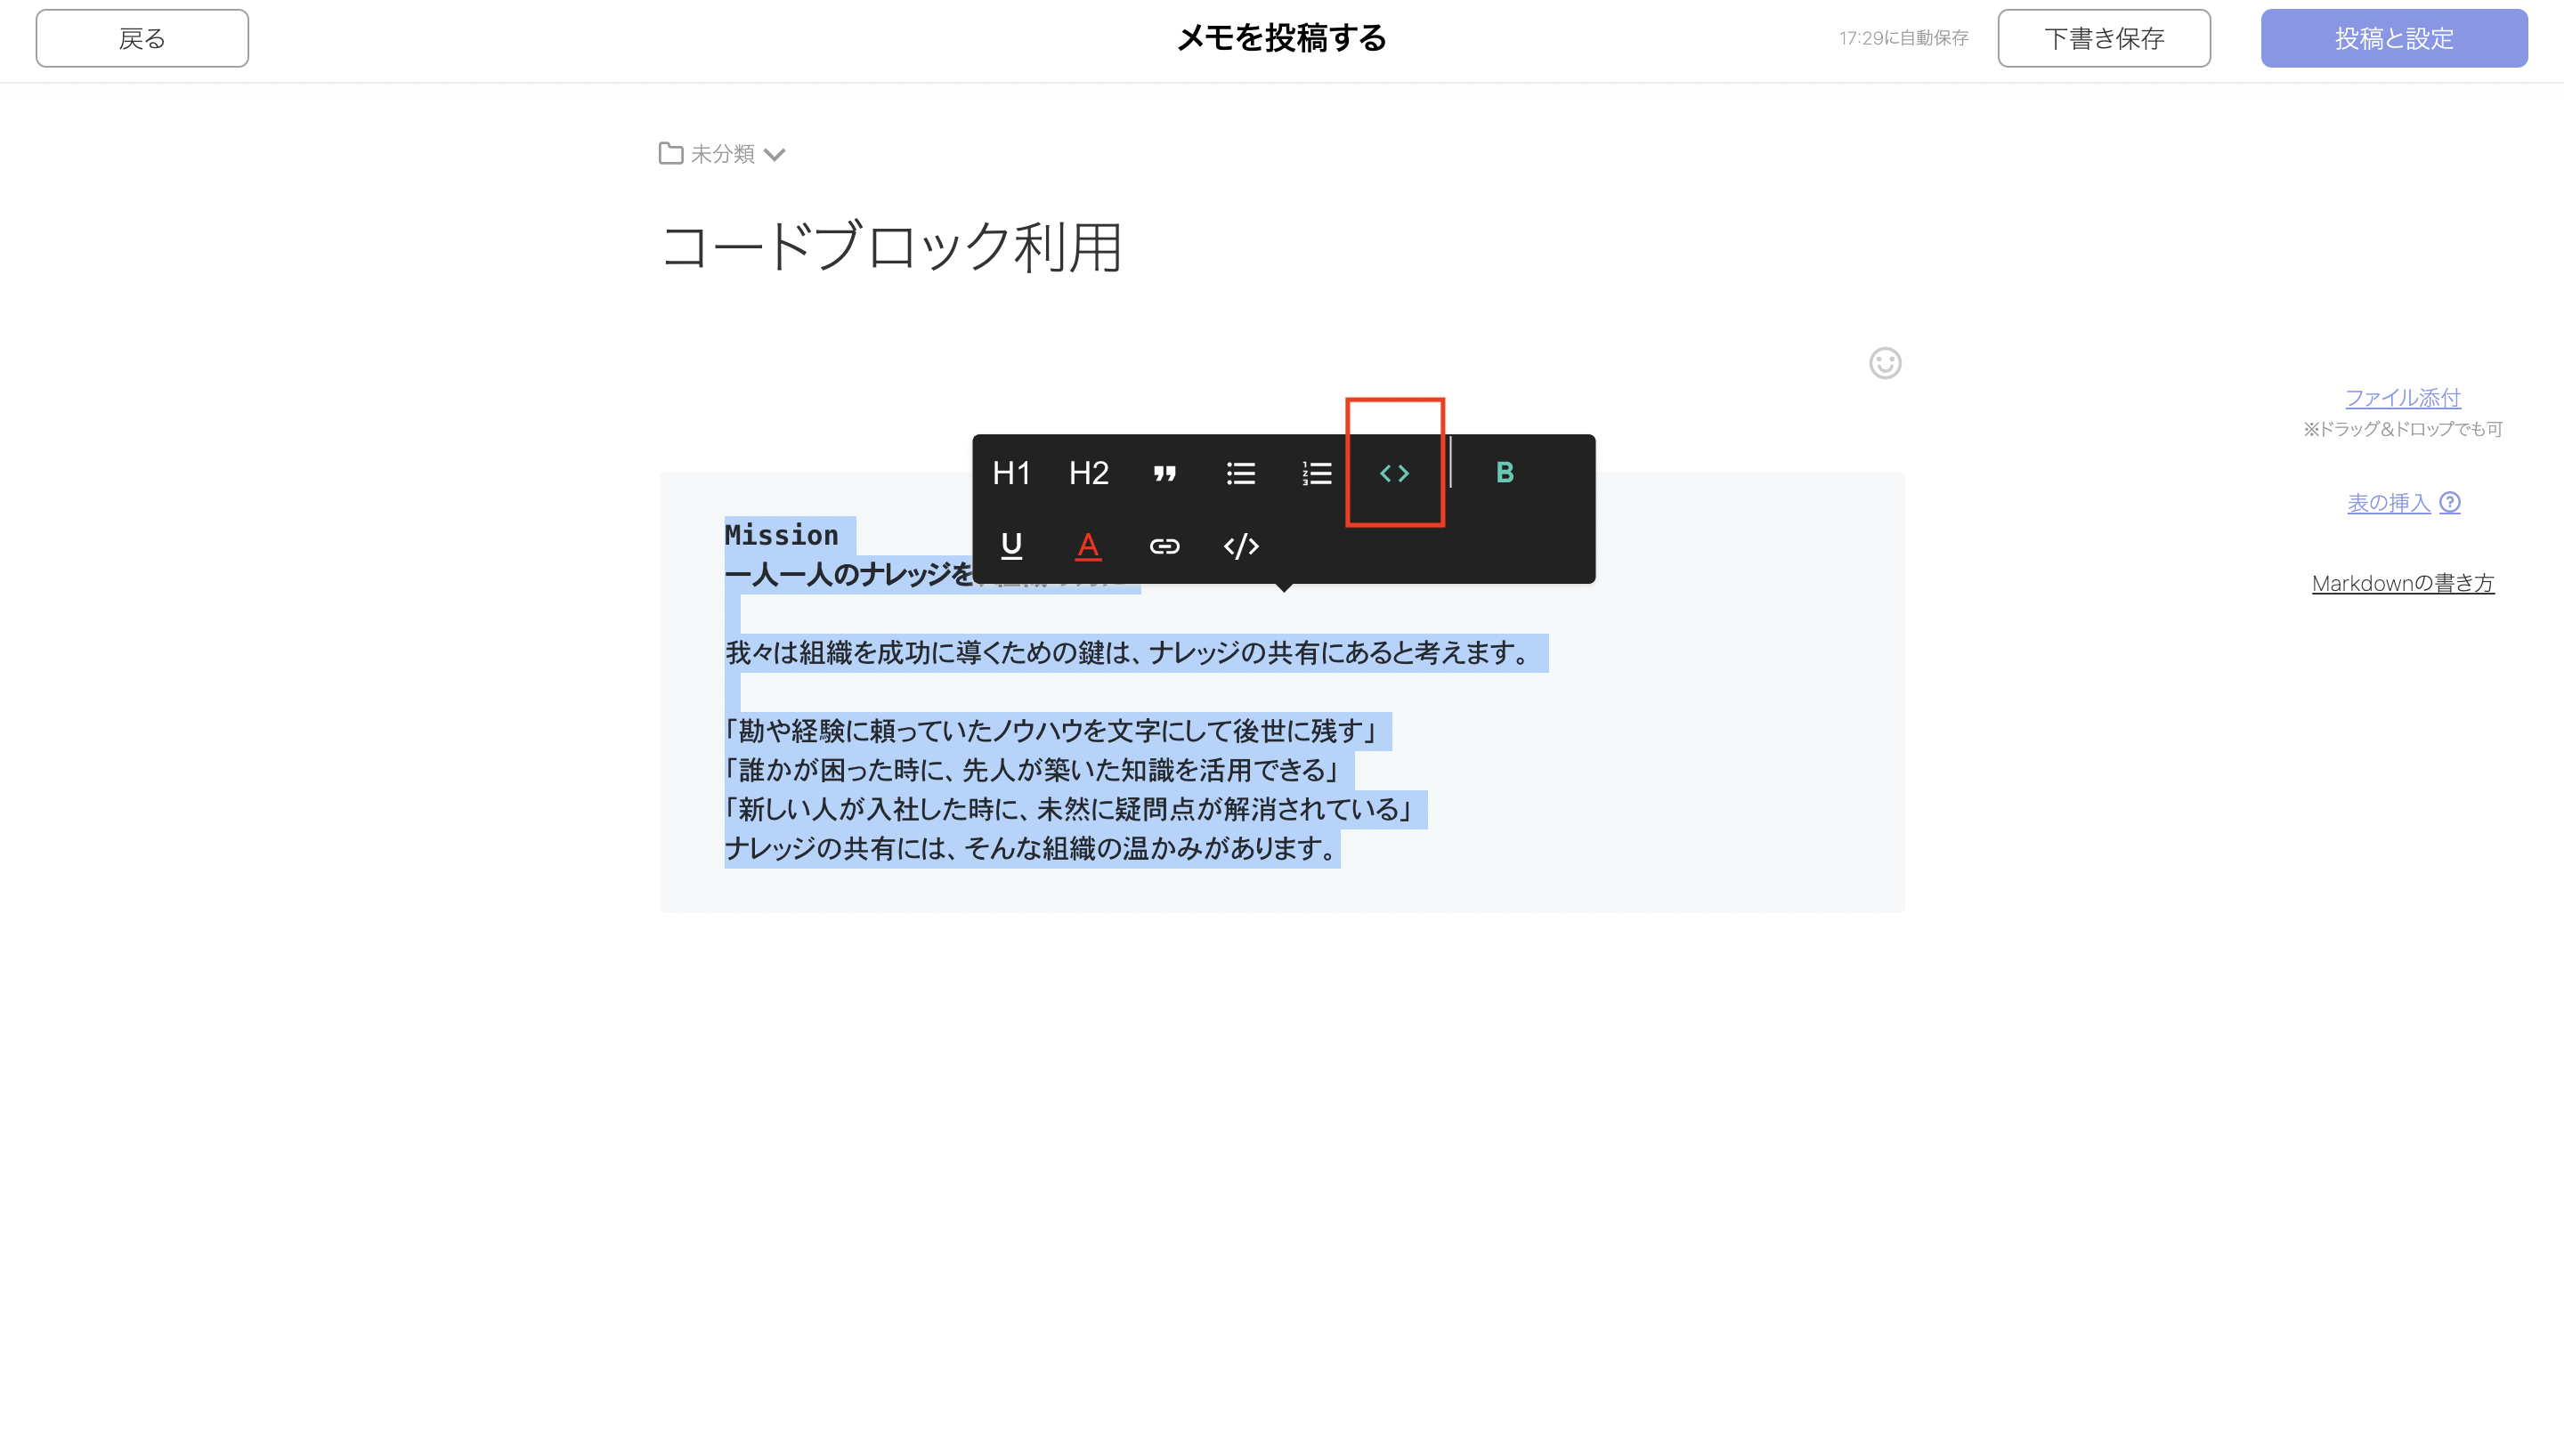Open Markdownの書き方 guide
2564x1456 pixels.
pyautogui.click(x=2402, y=583)
